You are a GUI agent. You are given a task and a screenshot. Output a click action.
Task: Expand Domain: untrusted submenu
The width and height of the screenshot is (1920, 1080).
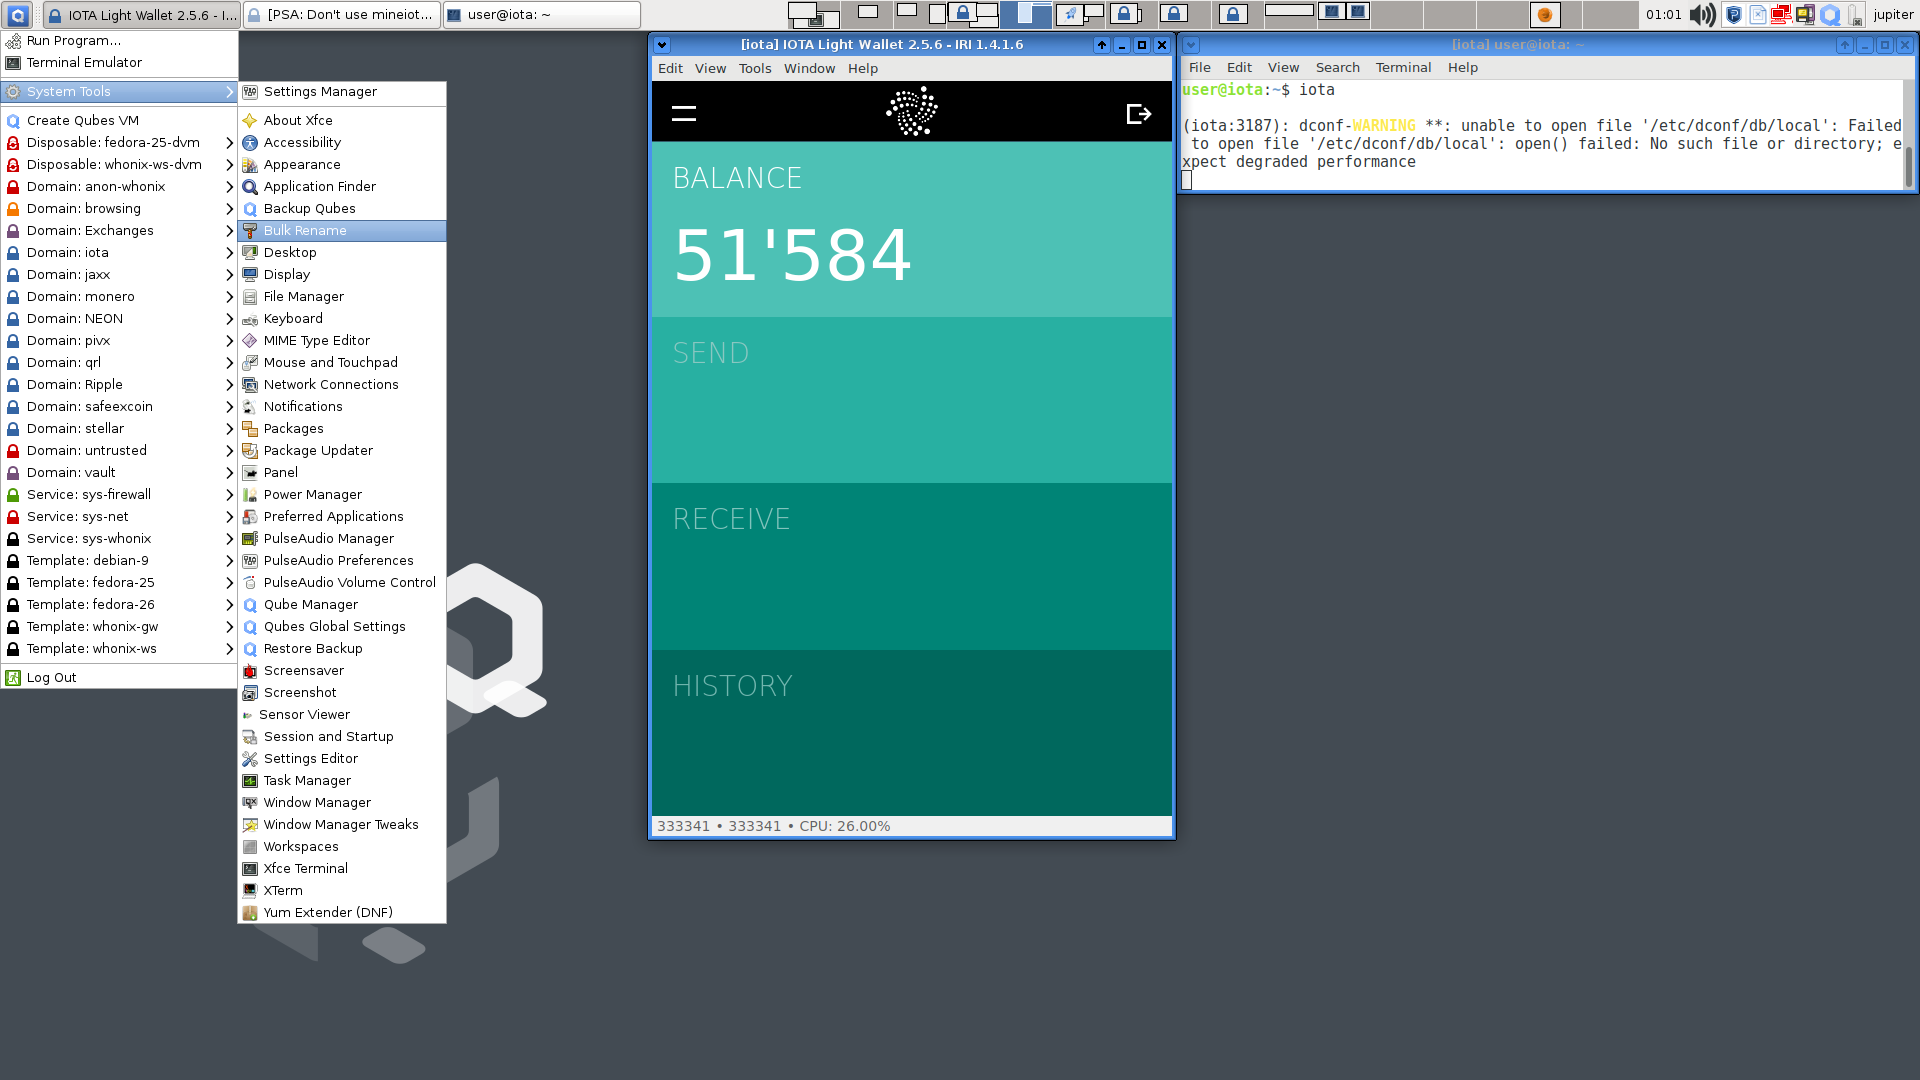(x=119, y=451)
